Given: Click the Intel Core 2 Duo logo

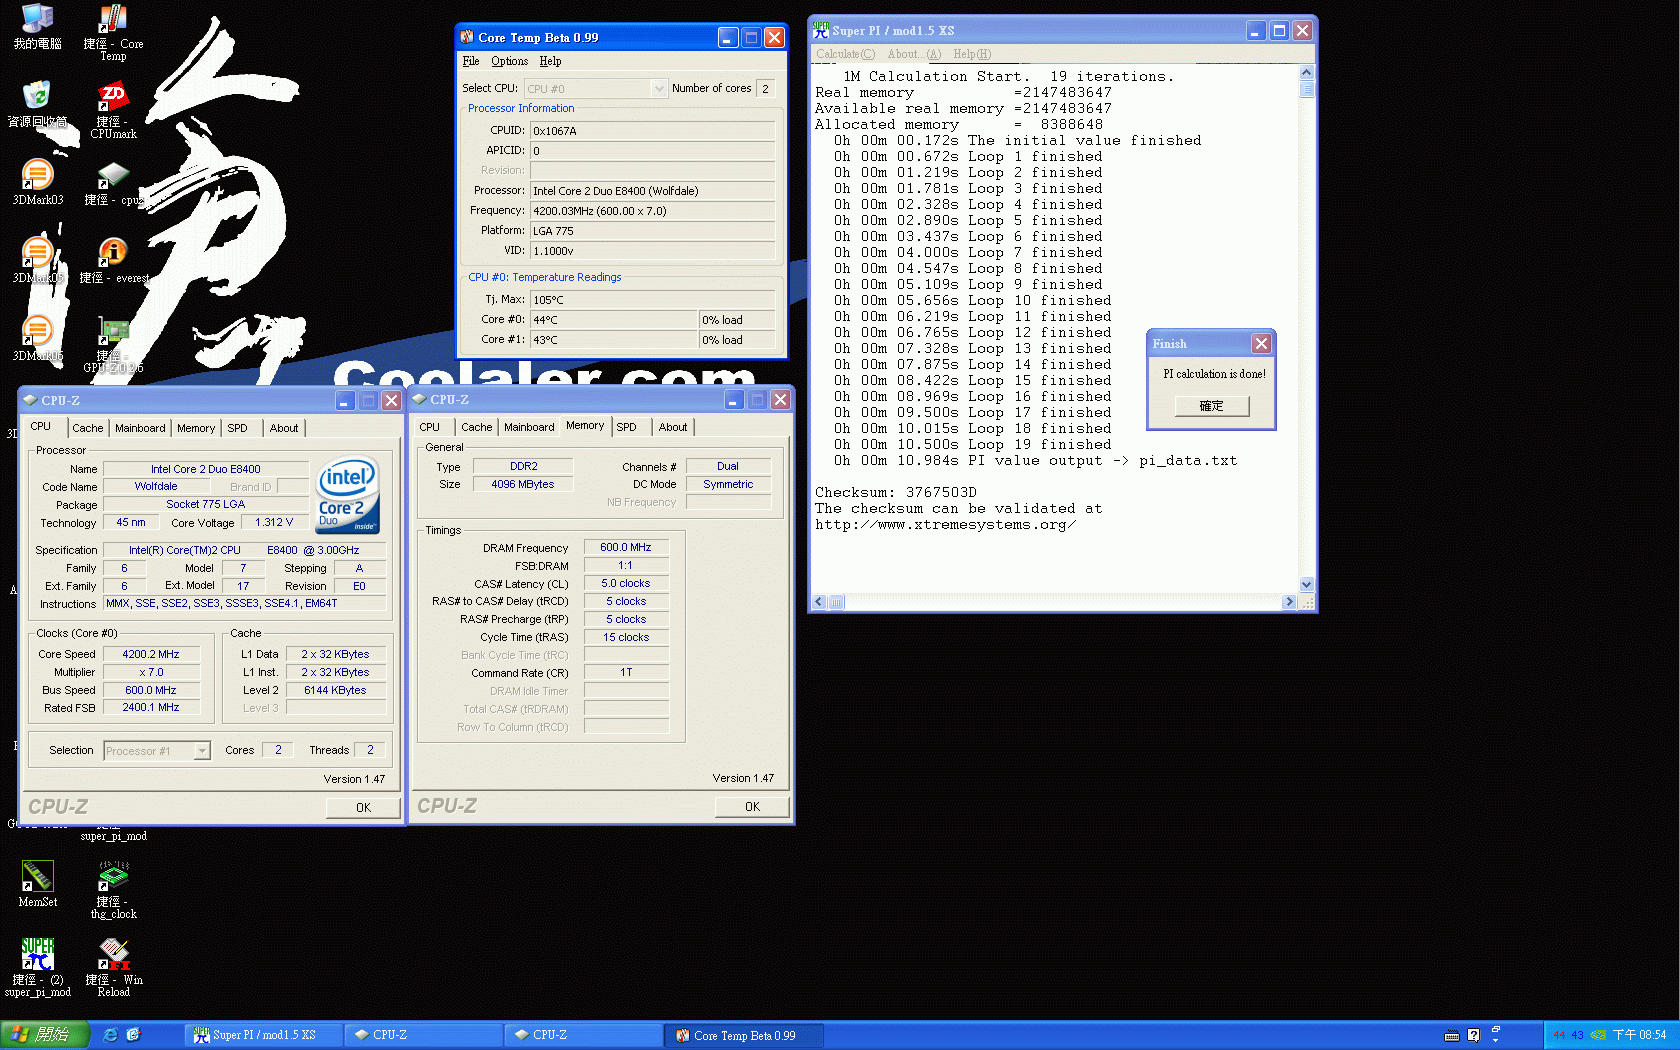Looking at the screenshot, I should click(x=347, y=494).
